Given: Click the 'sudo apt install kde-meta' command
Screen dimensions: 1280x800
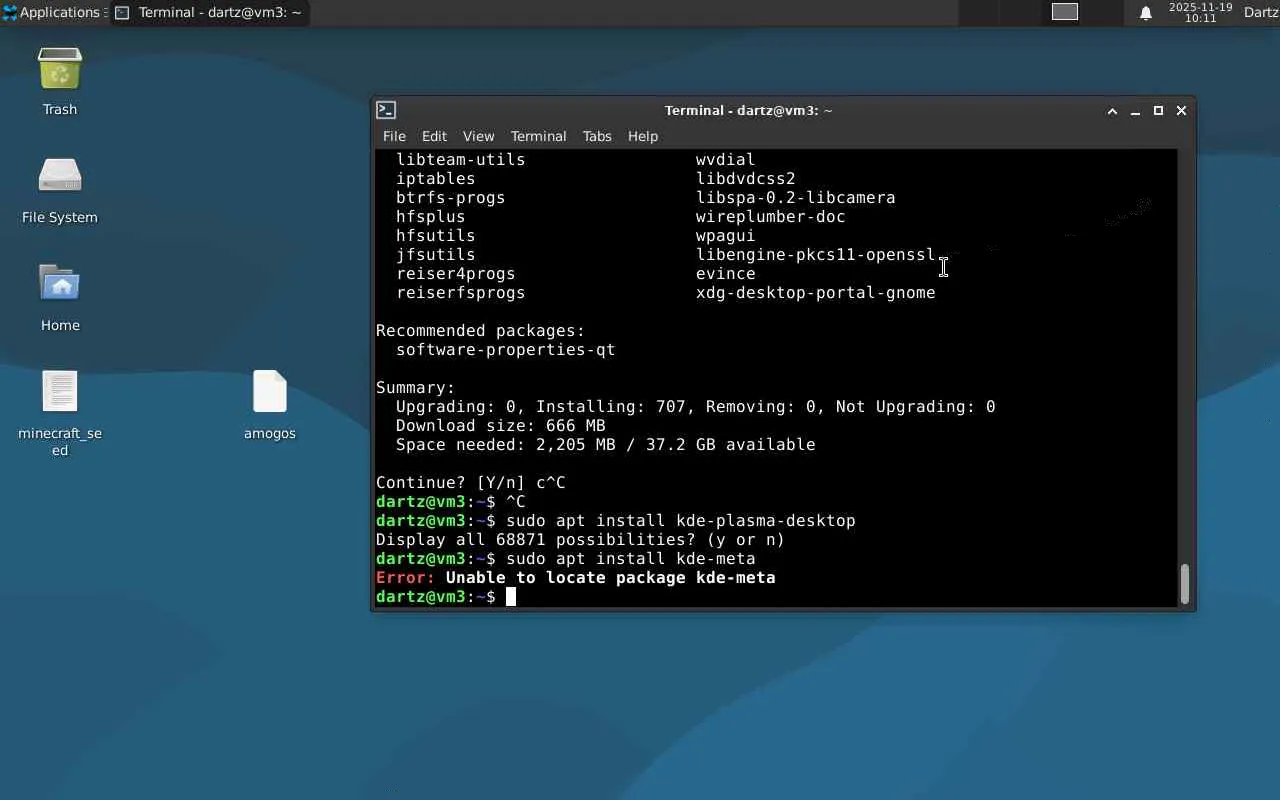Looking at the screenshot, I should coord(631,559).
